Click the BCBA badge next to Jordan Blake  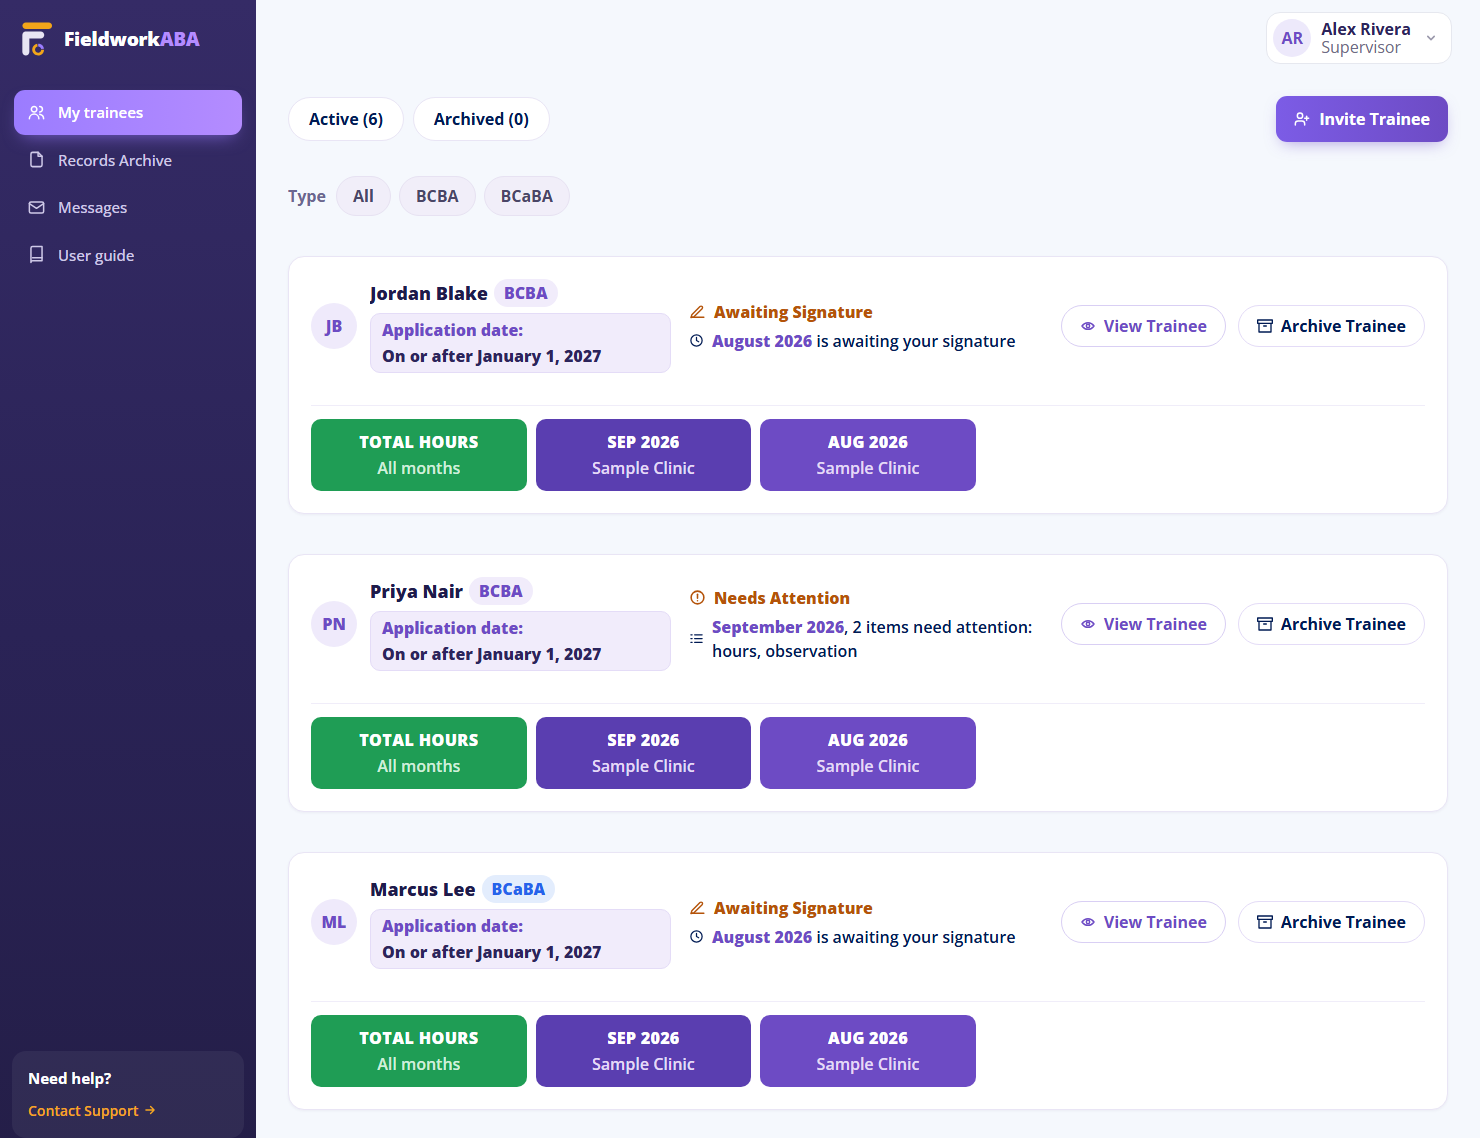526,293
